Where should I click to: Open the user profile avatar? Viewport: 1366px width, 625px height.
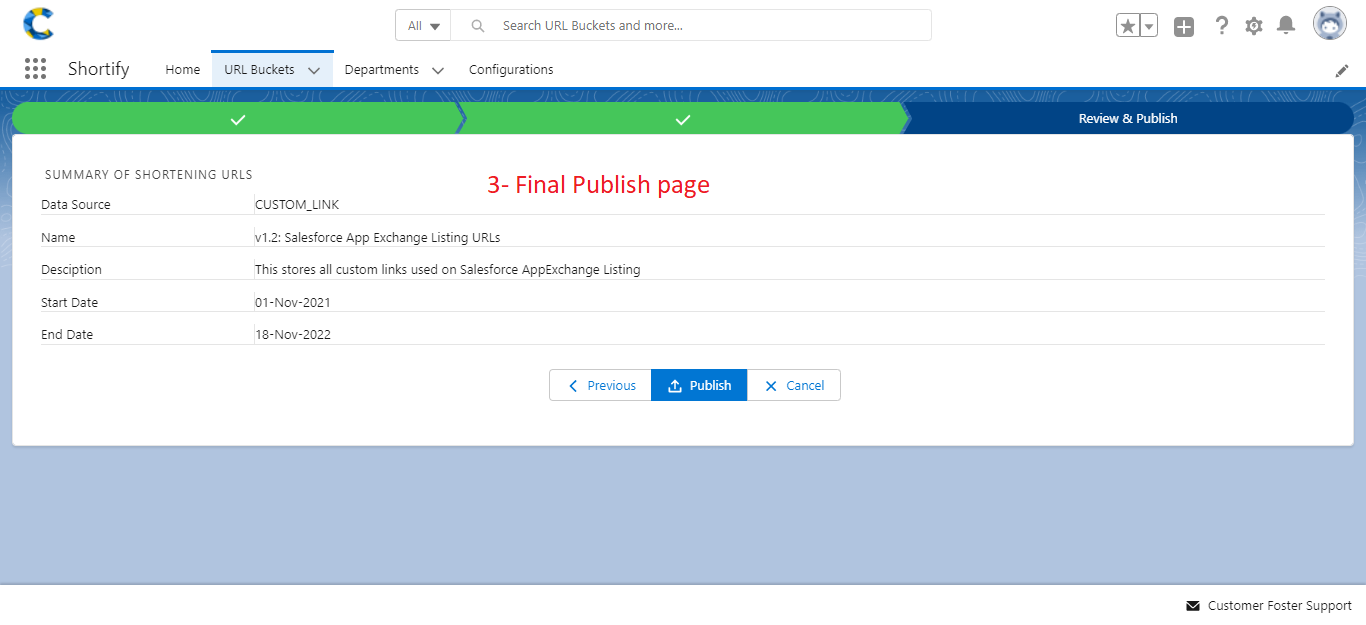pyautogui.click(x=1329, y=22)
